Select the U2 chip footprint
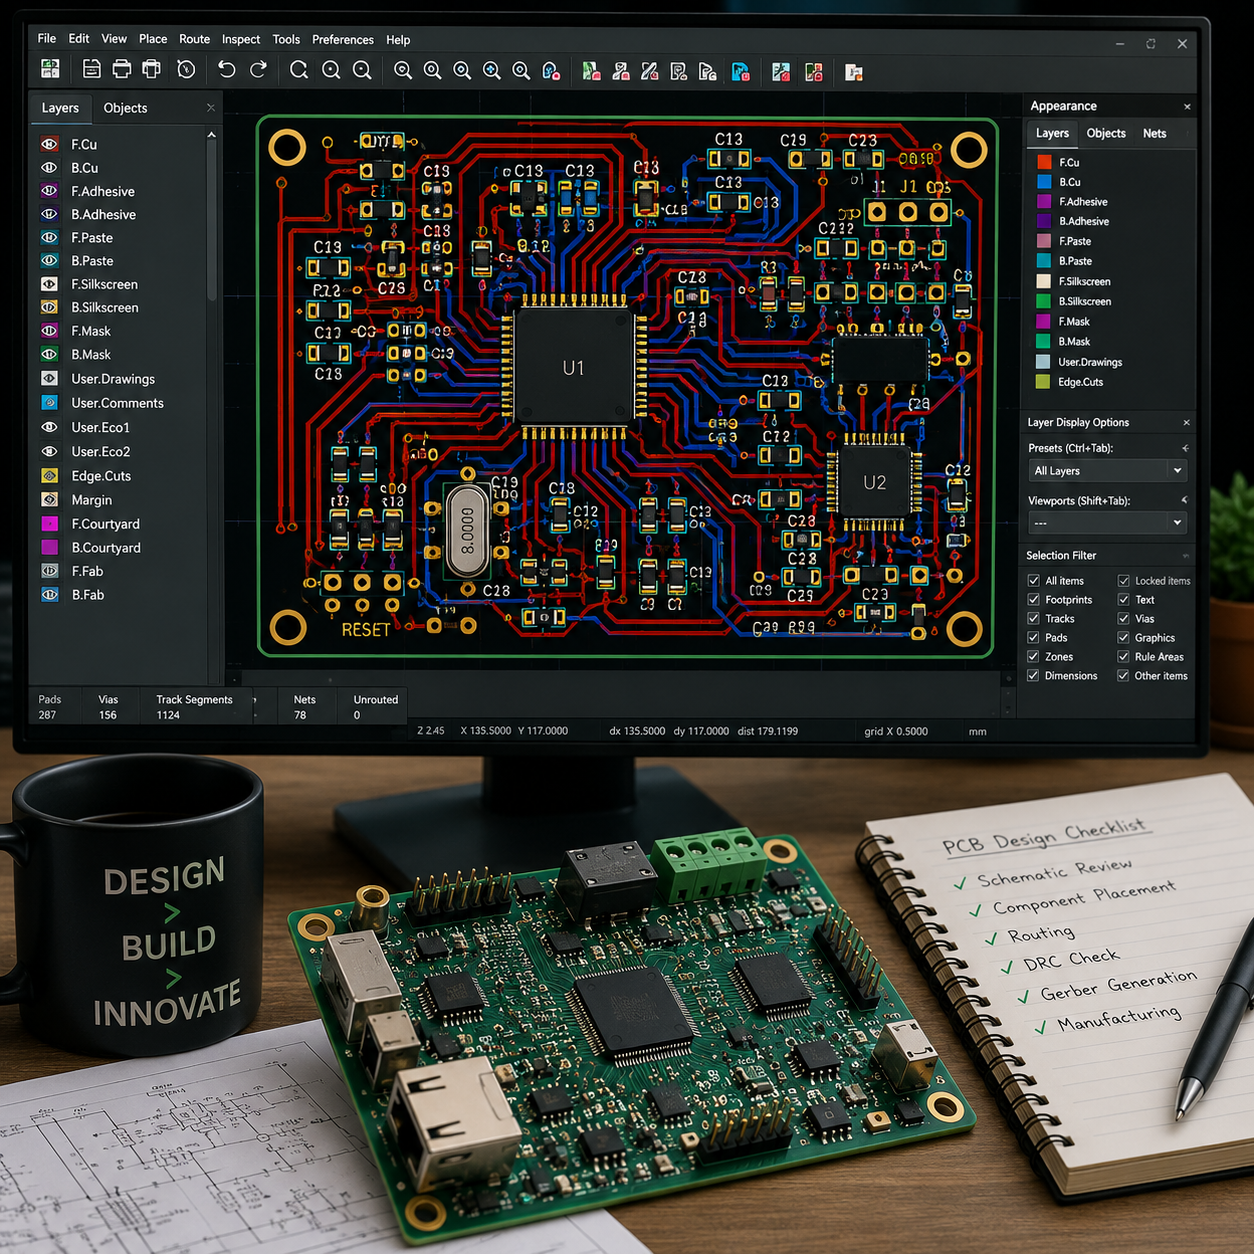1254x1254 pixels. pos(874,482)
